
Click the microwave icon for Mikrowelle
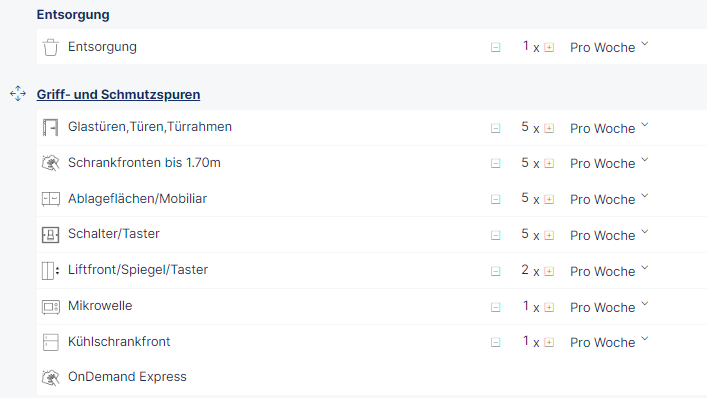pyautogui.click(x=50, y=307)
